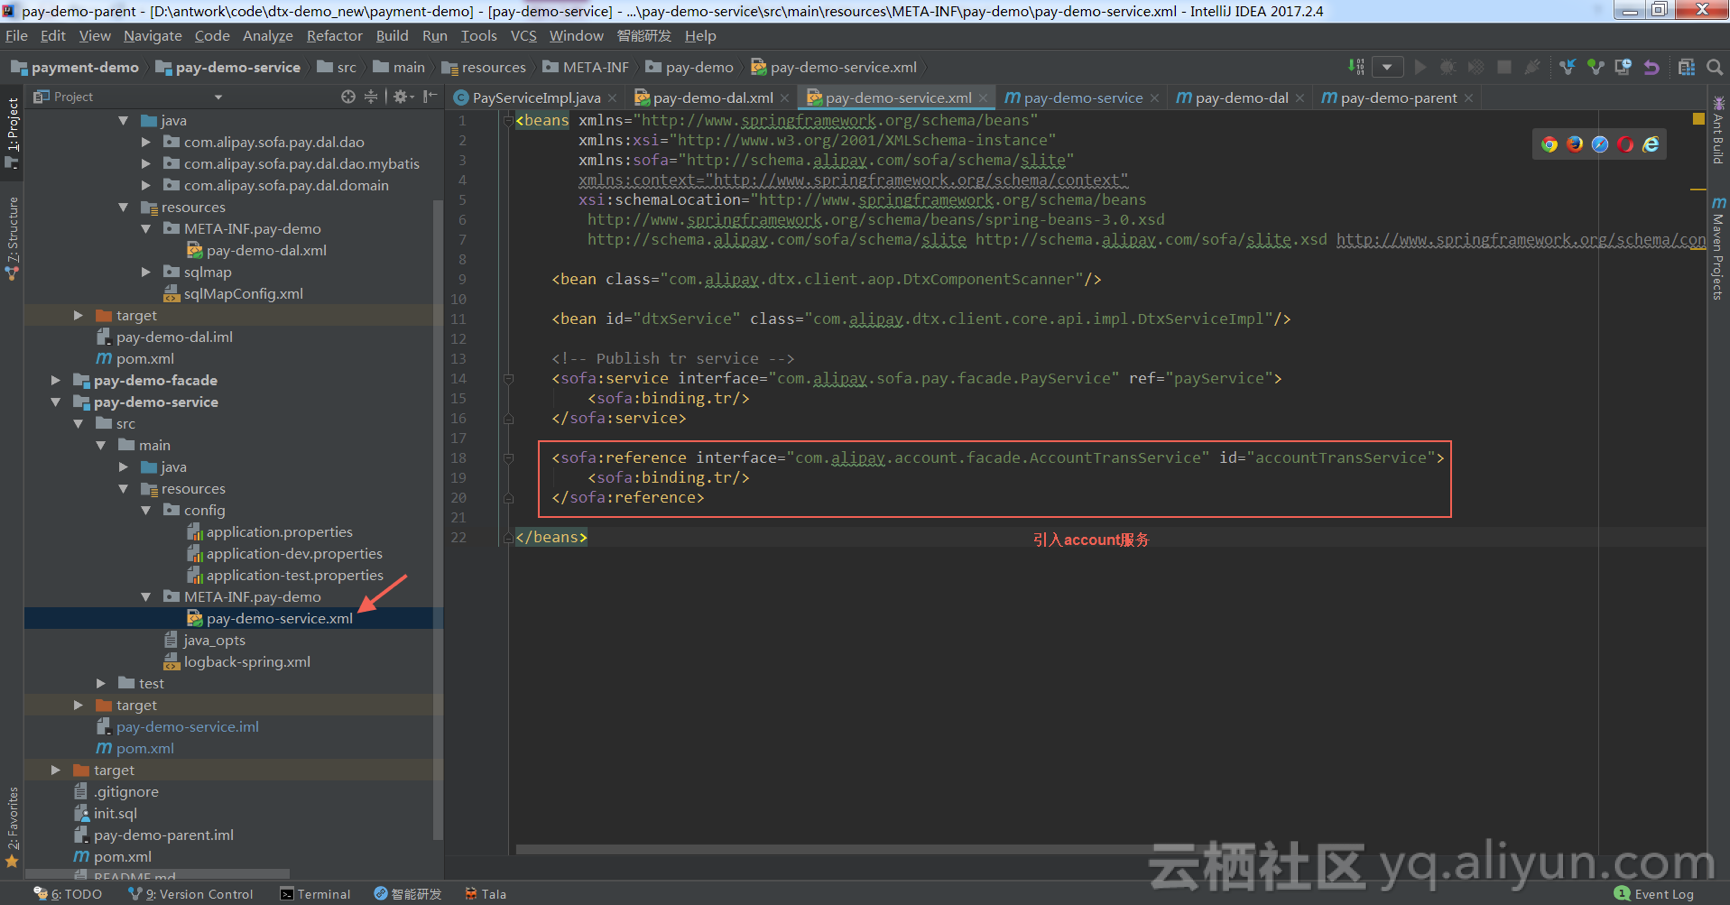Toggle the 1: Project side tab

(12, 132)
